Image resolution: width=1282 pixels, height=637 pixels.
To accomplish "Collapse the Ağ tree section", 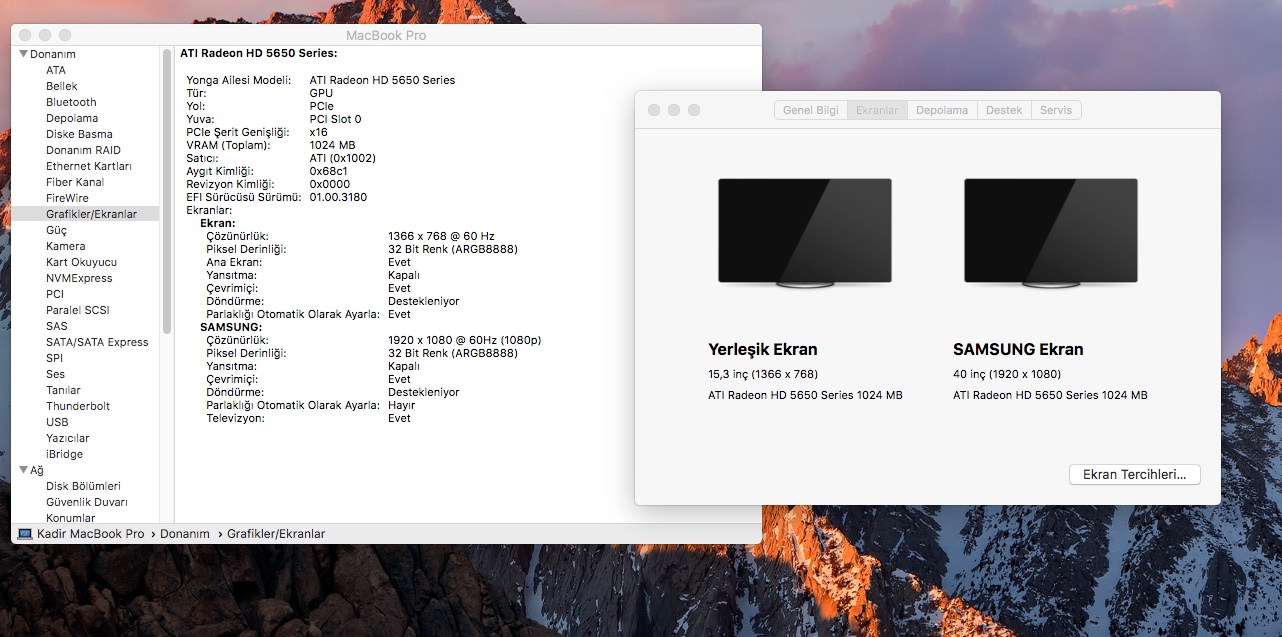I will click(x=23, y=470).
